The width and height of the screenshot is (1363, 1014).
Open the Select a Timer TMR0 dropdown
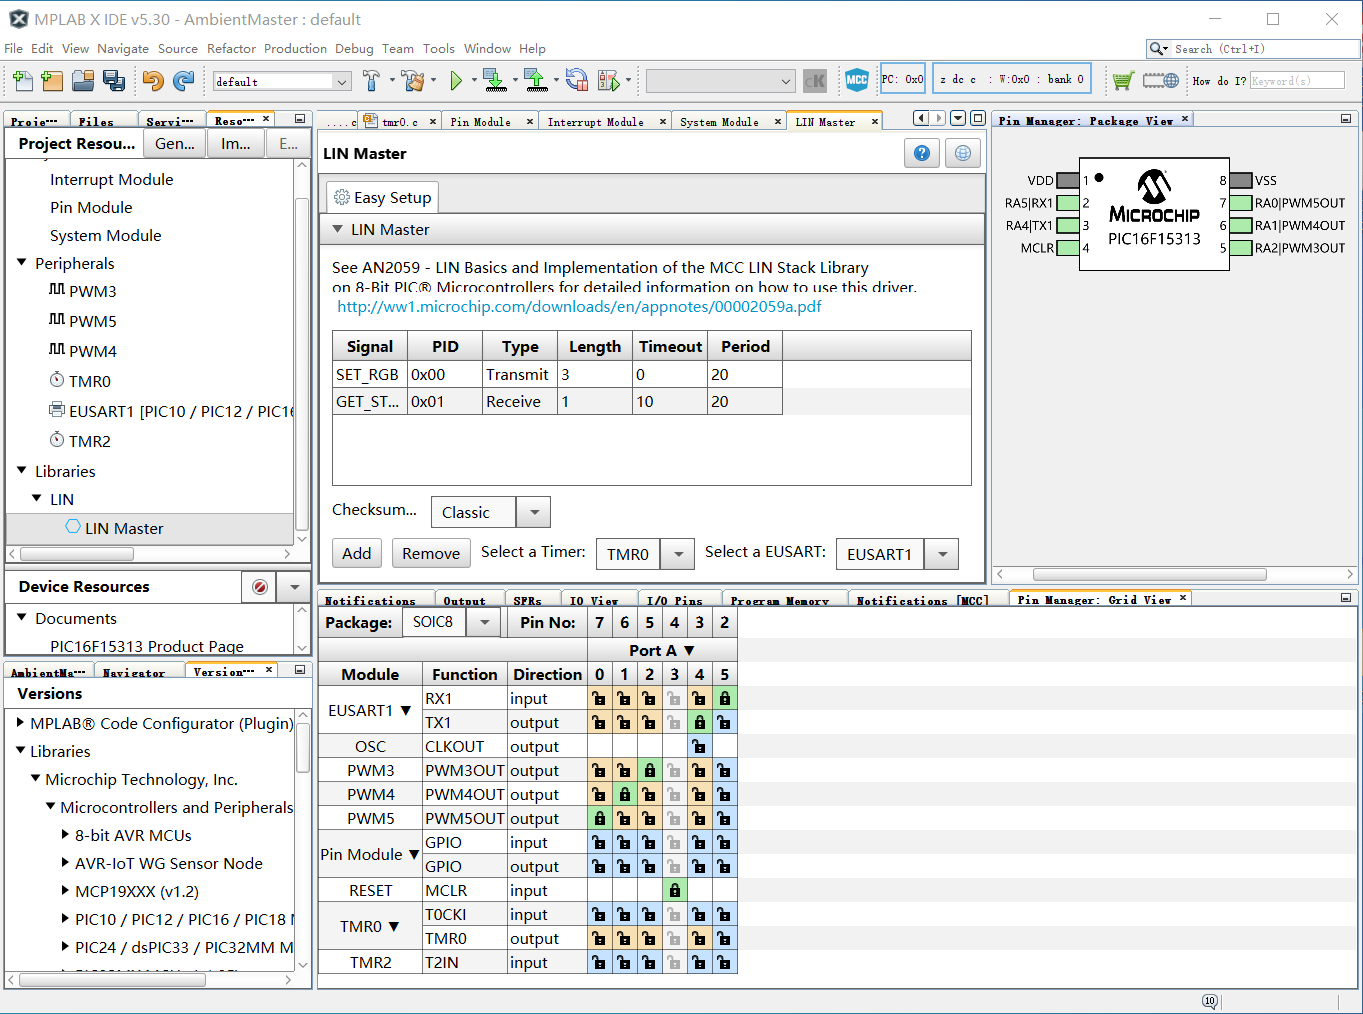[x=678, y=554]
